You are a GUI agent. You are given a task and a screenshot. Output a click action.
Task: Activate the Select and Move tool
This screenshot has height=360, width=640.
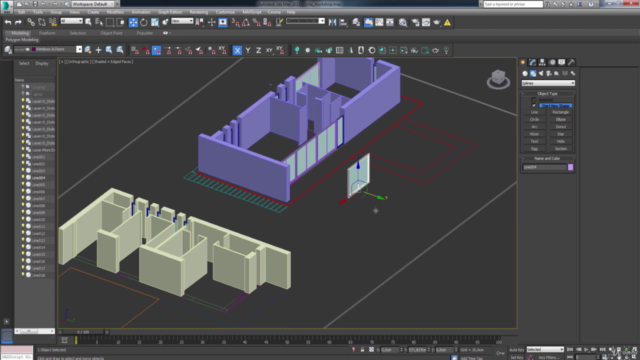coord(133,22)
